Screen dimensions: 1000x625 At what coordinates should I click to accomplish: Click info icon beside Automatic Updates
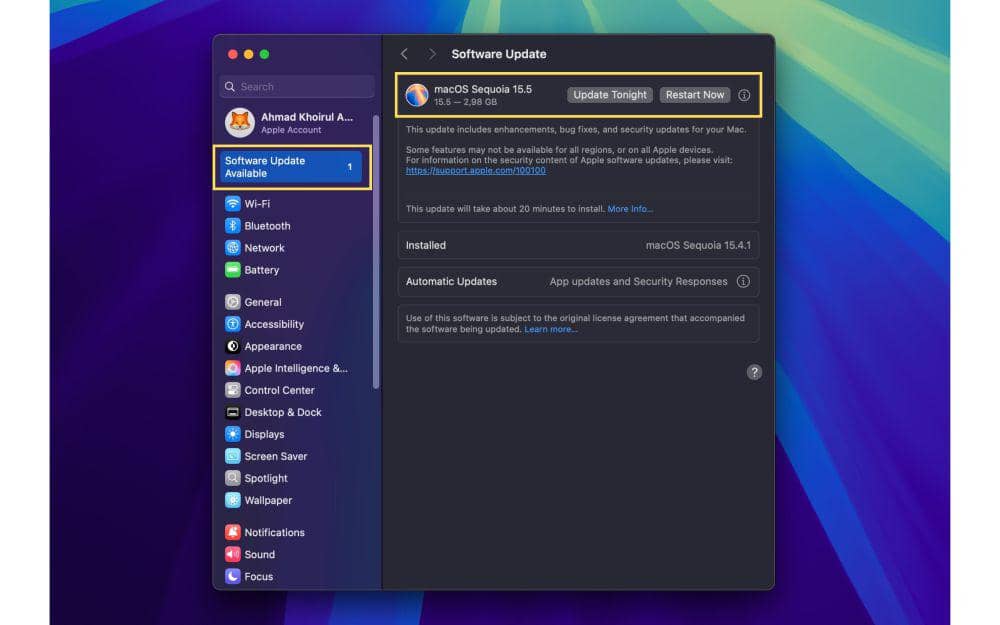click(x=743, y=281)
